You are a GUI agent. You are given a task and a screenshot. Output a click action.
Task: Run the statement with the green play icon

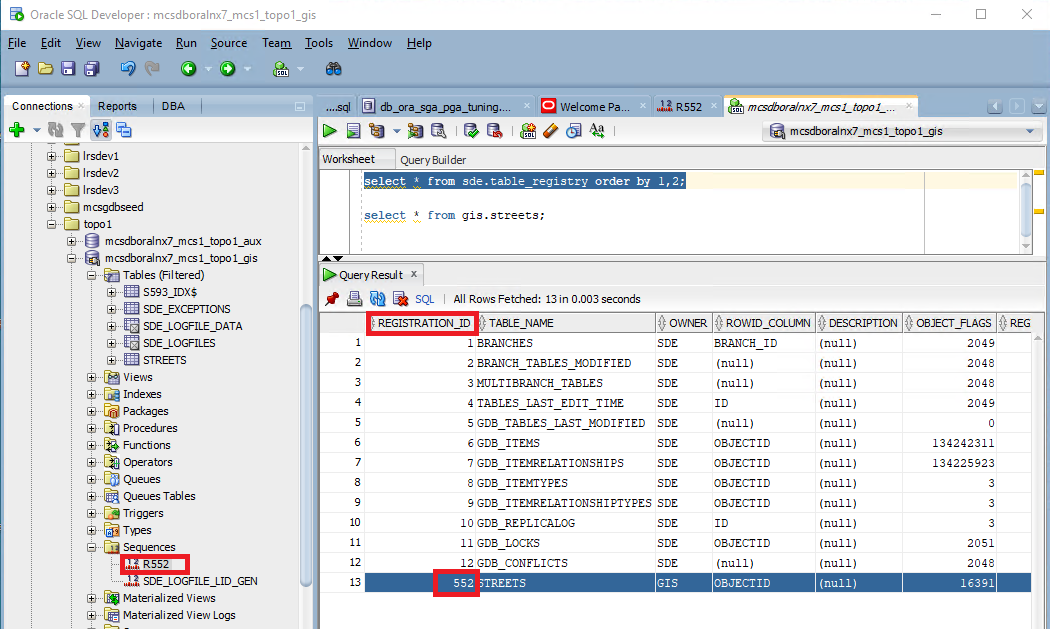329,131
